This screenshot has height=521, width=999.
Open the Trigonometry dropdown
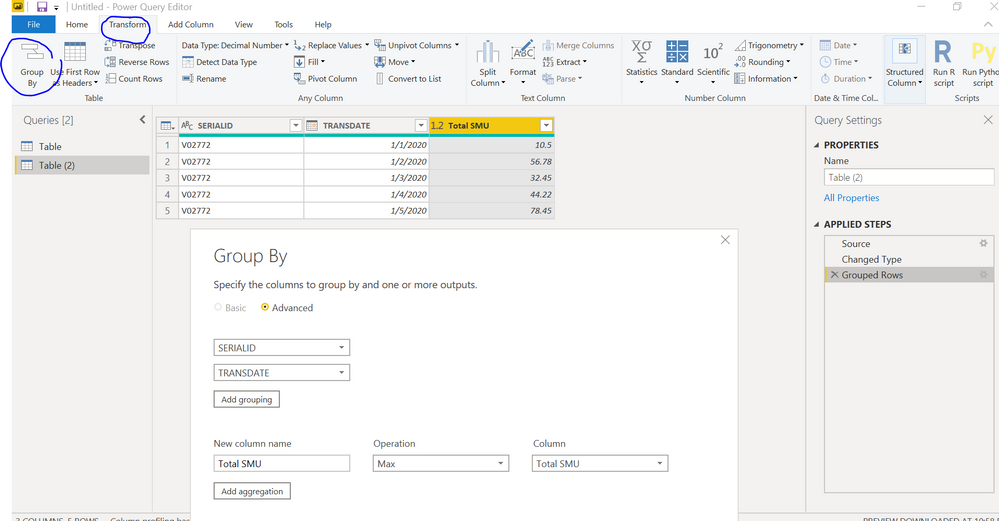770,45
